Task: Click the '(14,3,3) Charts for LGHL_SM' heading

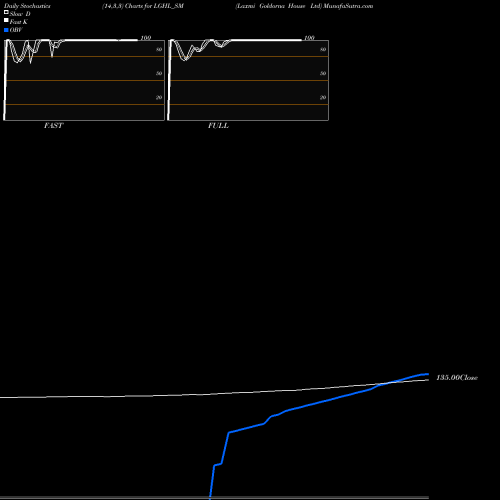Action: pos(143,6)
